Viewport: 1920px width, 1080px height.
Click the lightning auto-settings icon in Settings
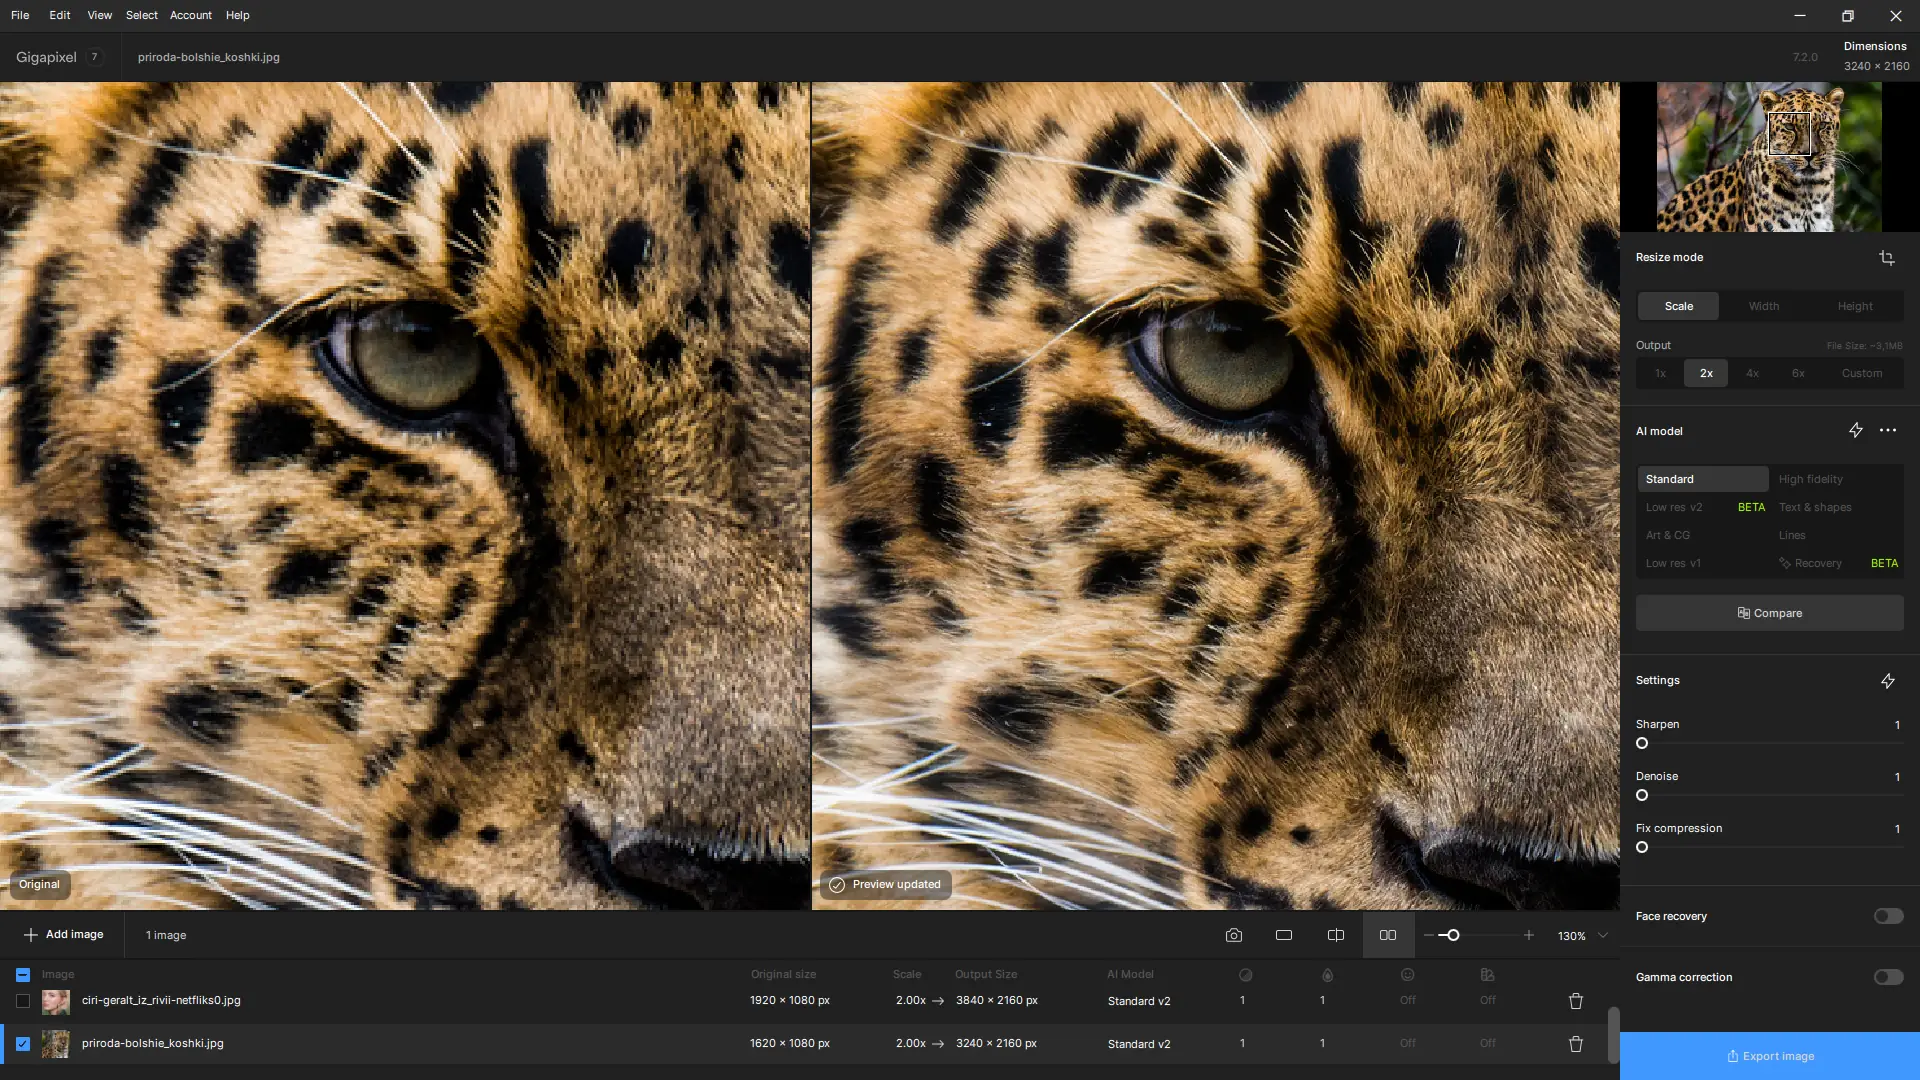point(1887,681)
